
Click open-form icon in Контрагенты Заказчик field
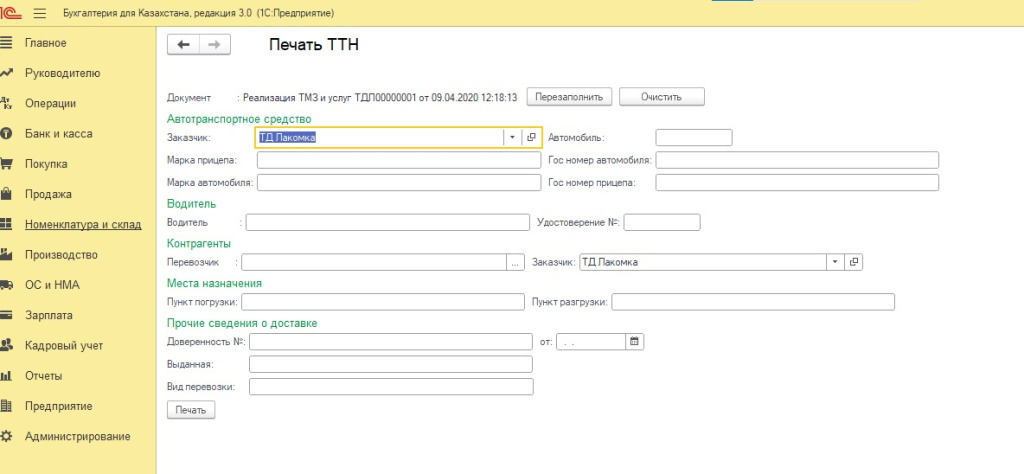[x=853, y=262]
